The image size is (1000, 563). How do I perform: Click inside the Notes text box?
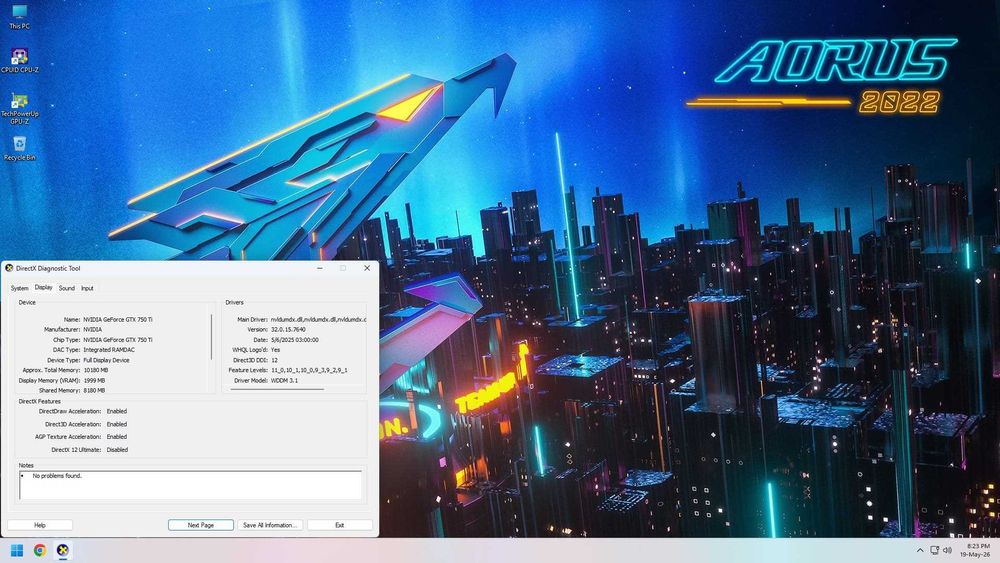coord(191,485)
